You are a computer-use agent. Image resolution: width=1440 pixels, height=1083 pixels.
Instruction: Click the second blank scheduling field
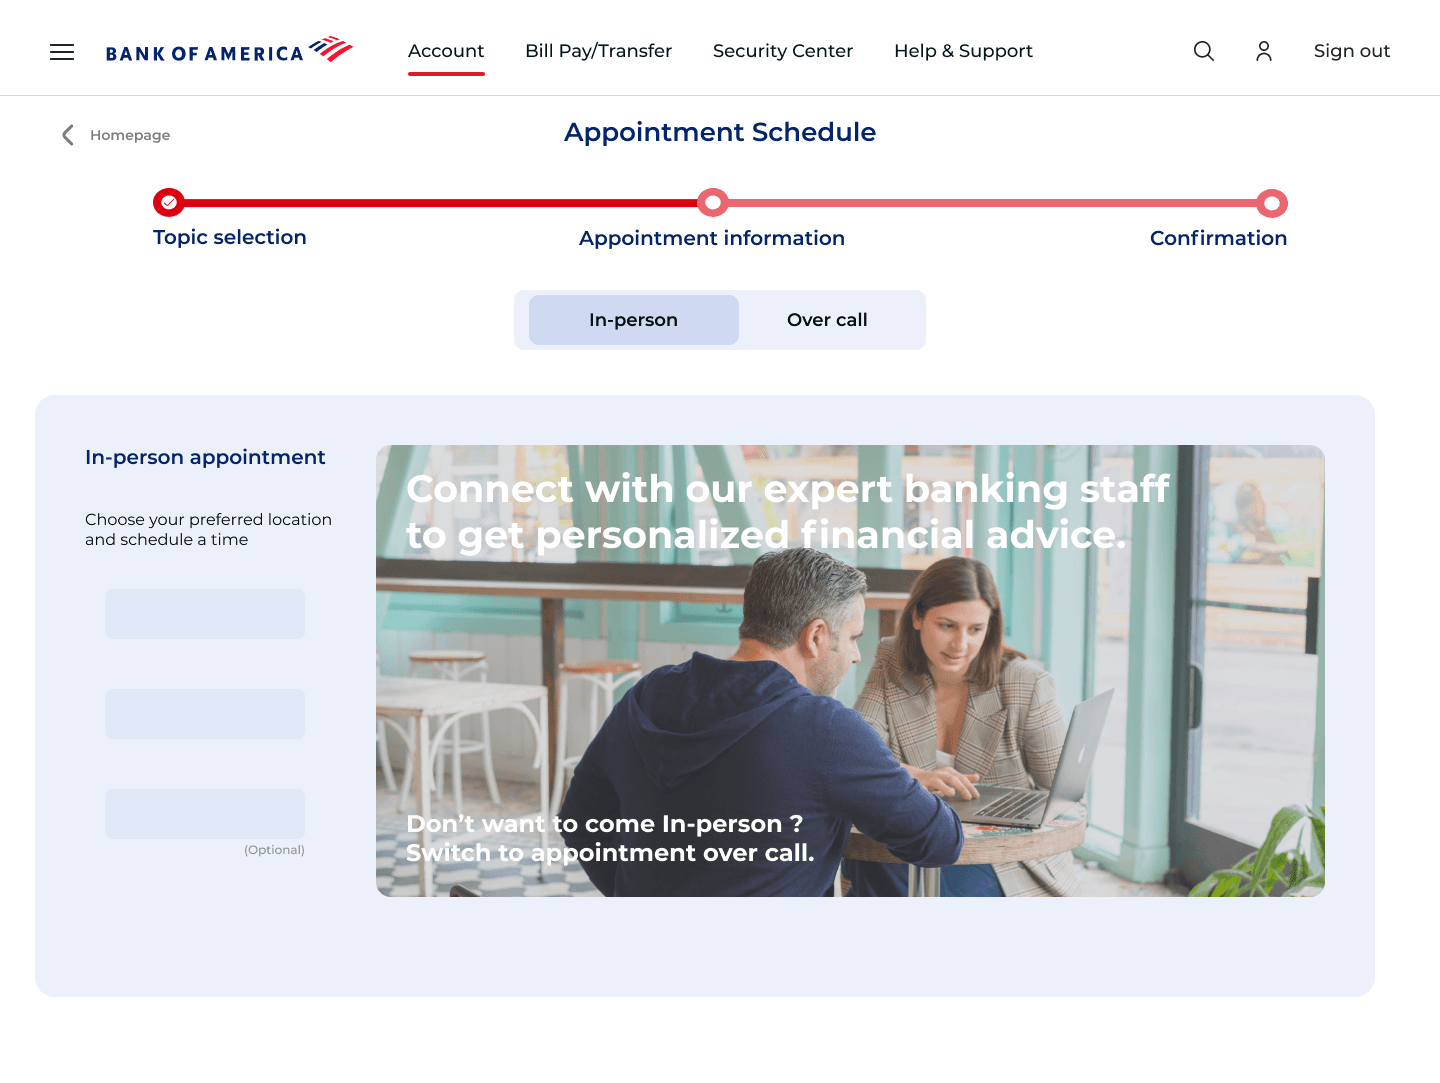[205, 714]
